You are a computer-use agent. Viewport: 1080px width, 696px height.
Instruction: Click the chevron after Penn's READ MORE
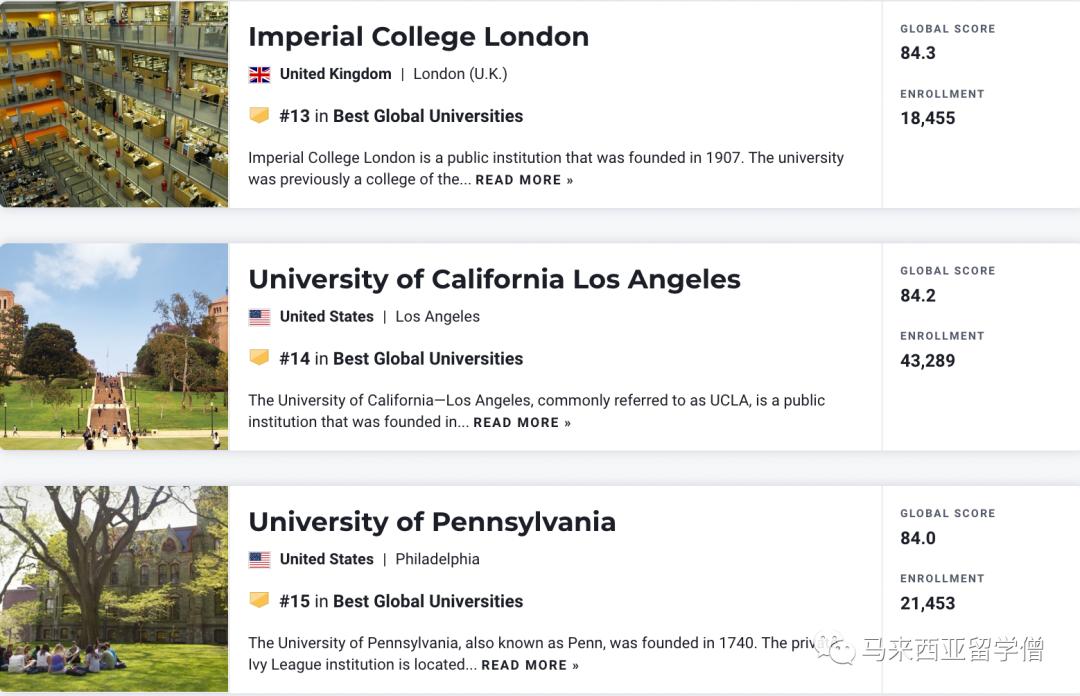pos(573,664)
